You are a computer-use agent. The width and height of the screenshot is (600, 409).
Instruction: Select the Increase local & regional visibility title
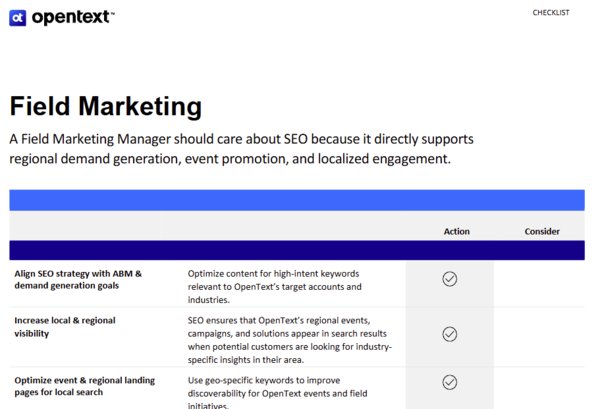coord(64,326)
